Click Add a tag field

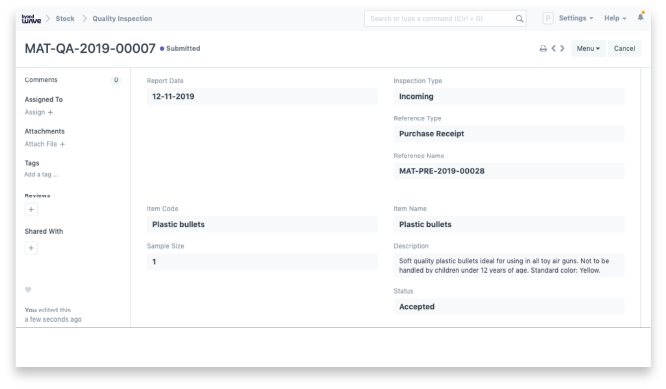click(x=41, y=175)
